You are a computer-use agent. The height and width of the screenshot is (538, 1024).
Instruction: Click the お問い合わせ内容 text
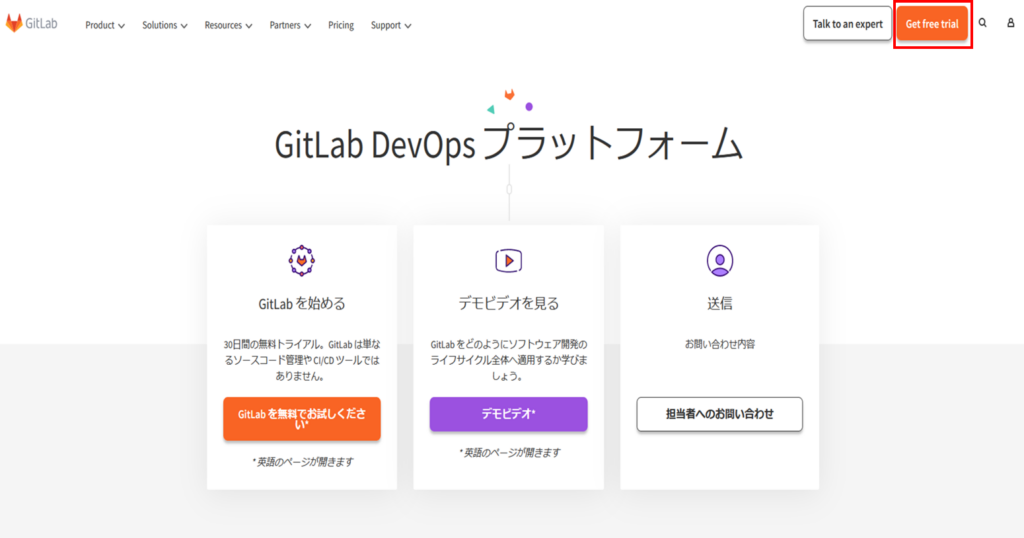click(720, 344)
